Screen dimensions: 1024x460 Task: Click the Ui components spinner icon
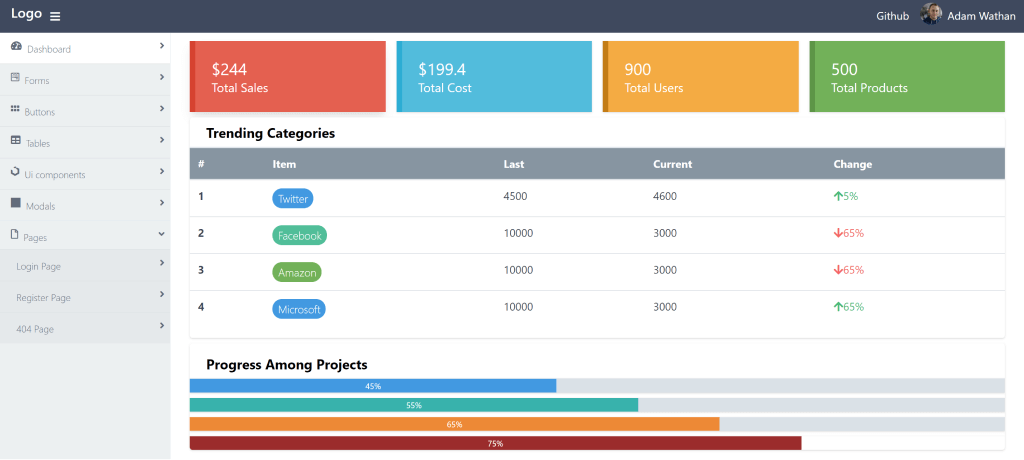tap(16, 171)
